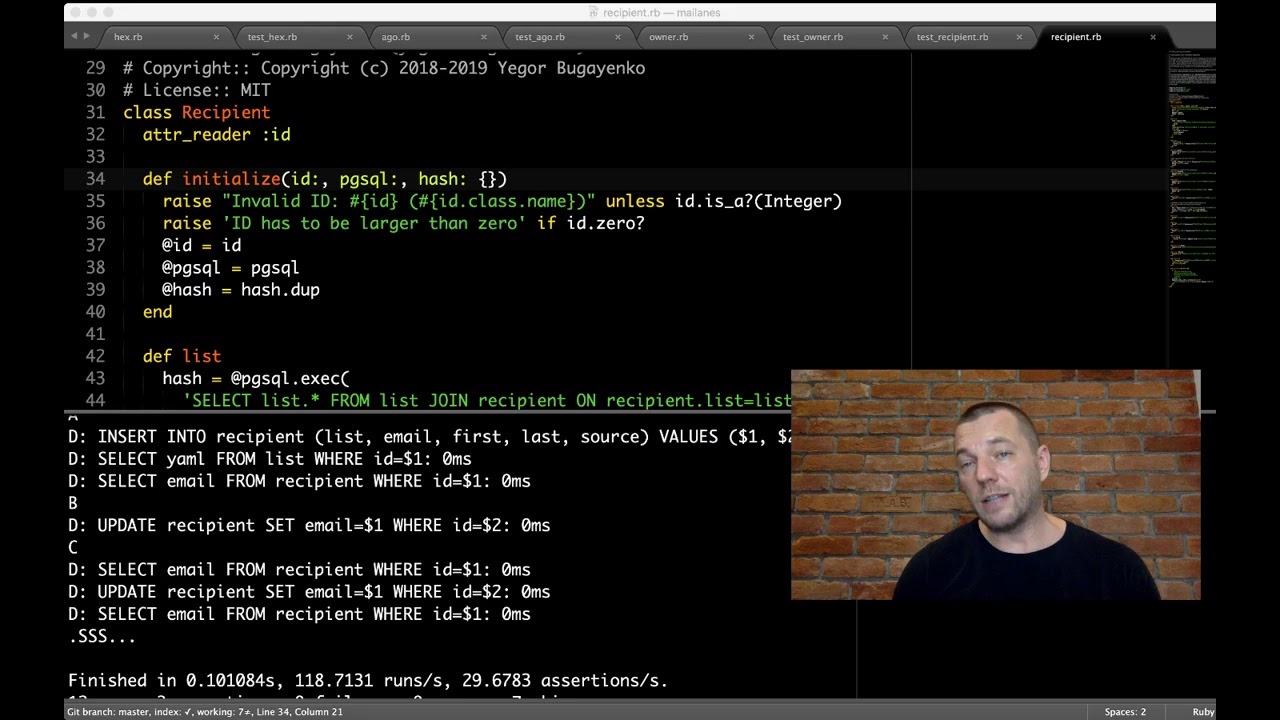Close the test_recipient.rb tab
Image resolution: width=1280 pixels, height=720 pixels.
tap(1019, 37)
